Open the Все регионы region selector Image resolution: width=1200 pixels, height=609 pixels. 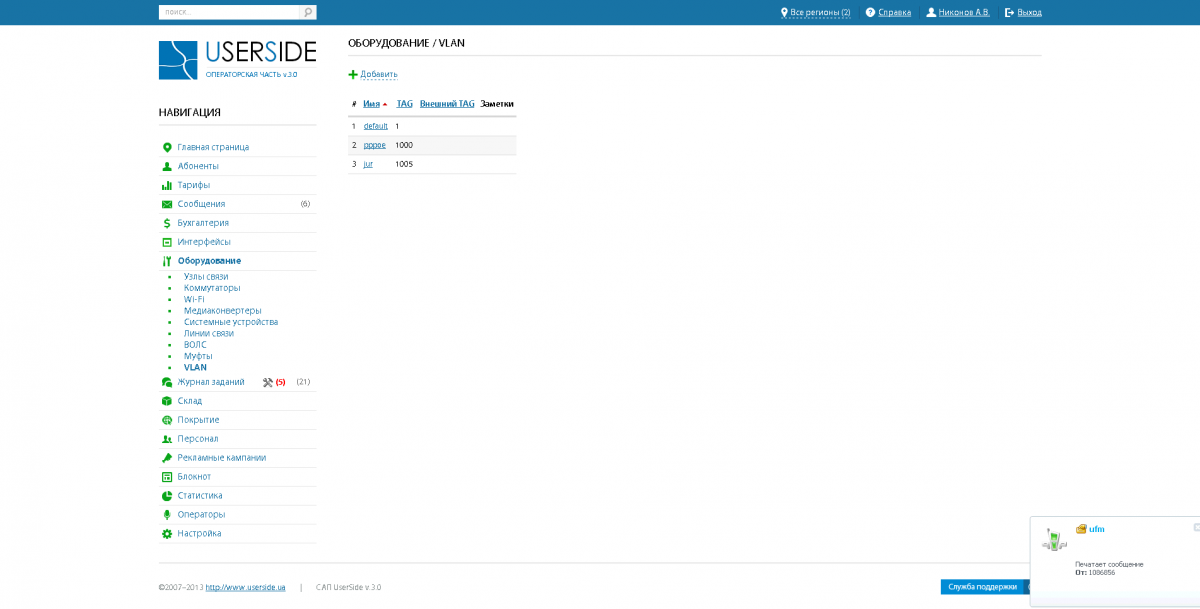click(x=815, y=13)
